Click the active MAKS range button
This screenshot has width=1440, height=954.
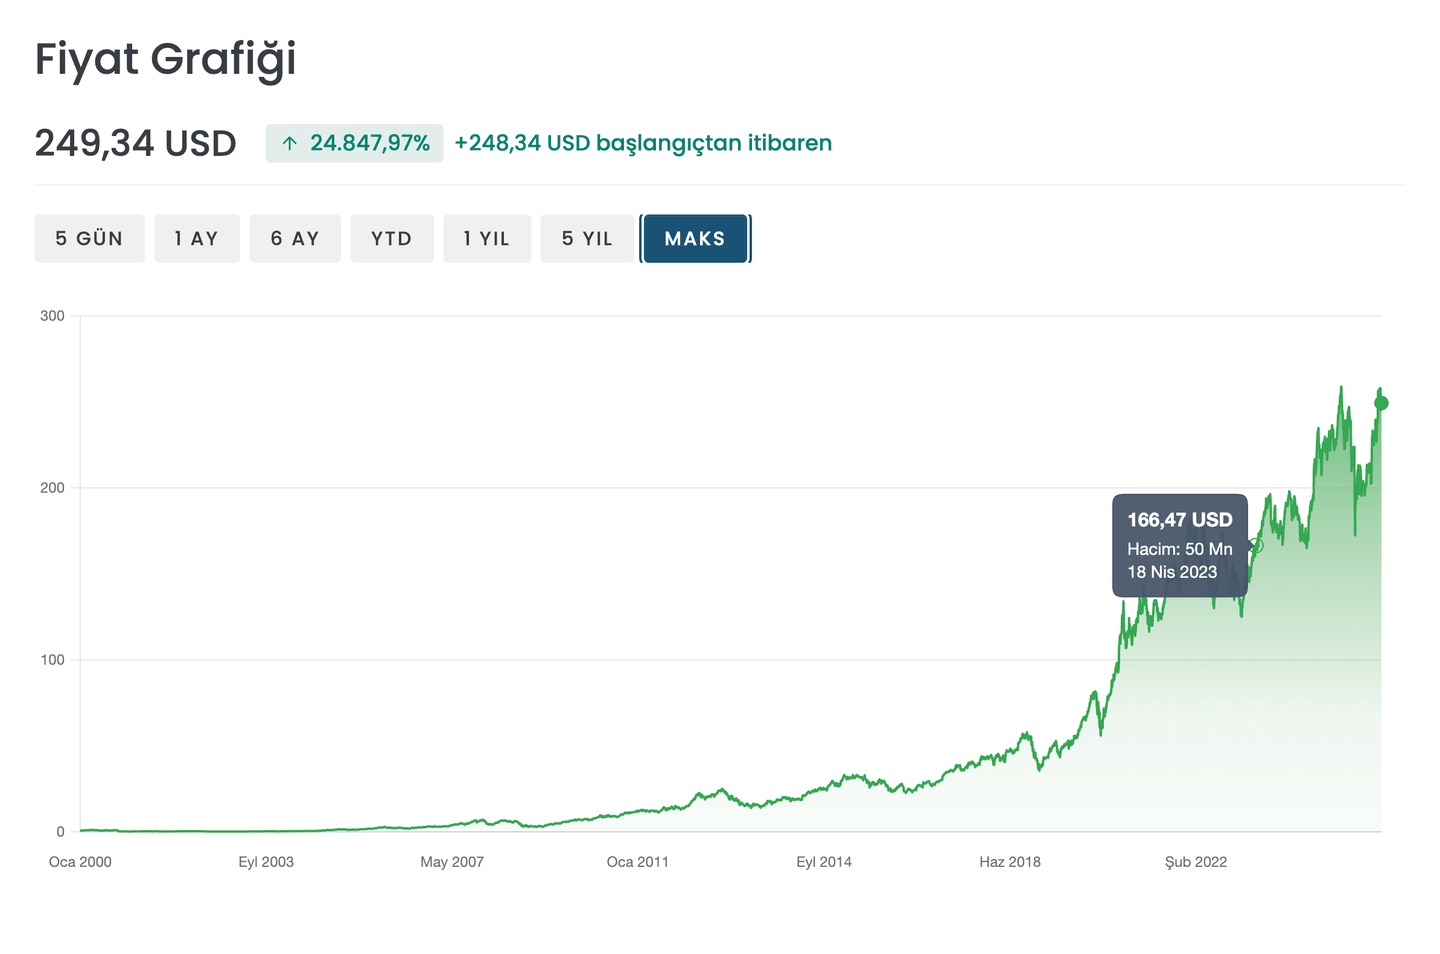[695, 239]
